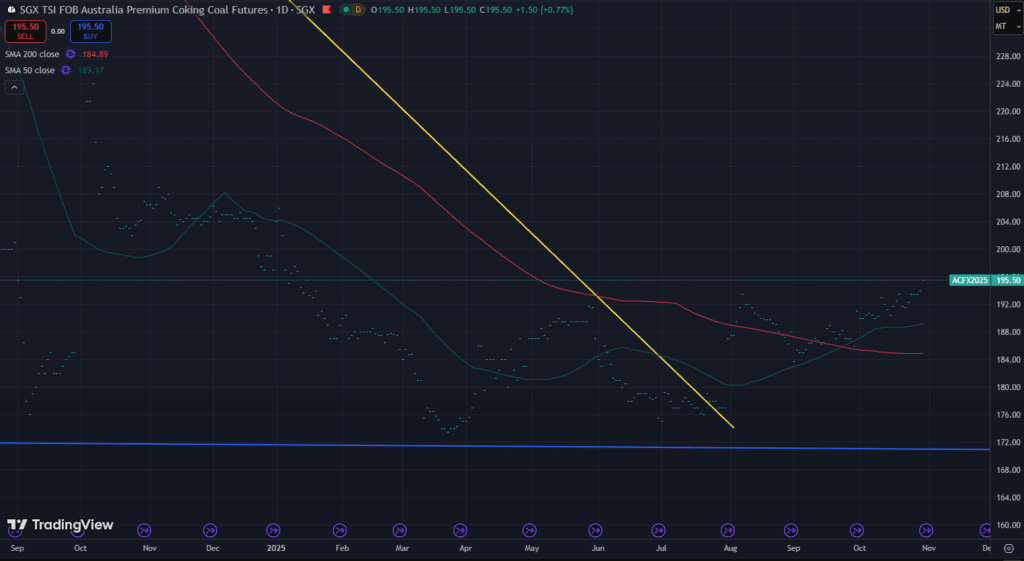Click the contract rollover marker above Nov 2024

[x=143, y=530]
